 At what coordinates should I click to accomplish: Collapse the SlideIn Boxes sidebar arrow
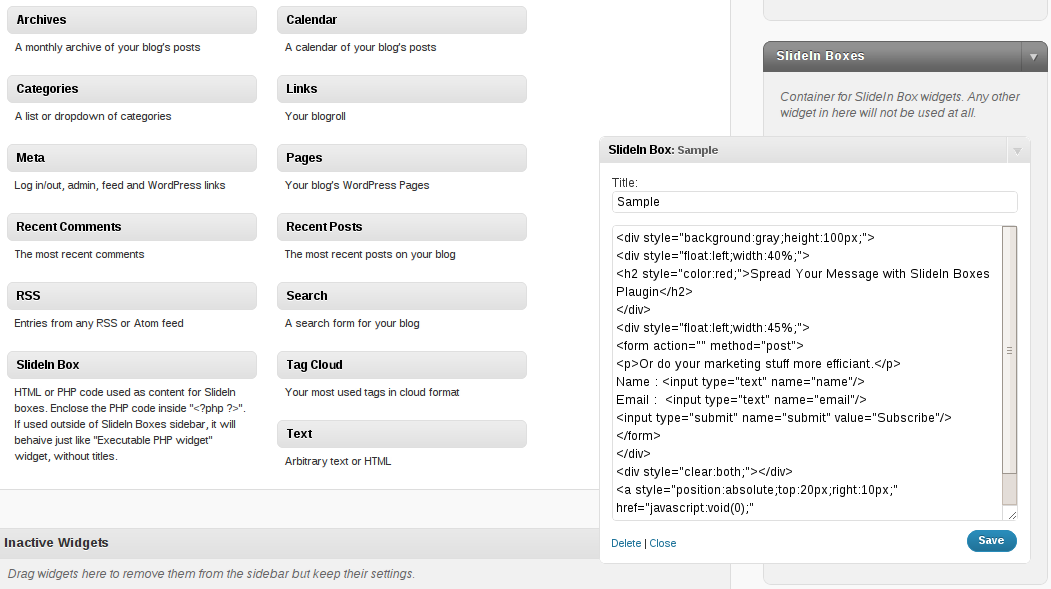click(x=1034, y=57)
